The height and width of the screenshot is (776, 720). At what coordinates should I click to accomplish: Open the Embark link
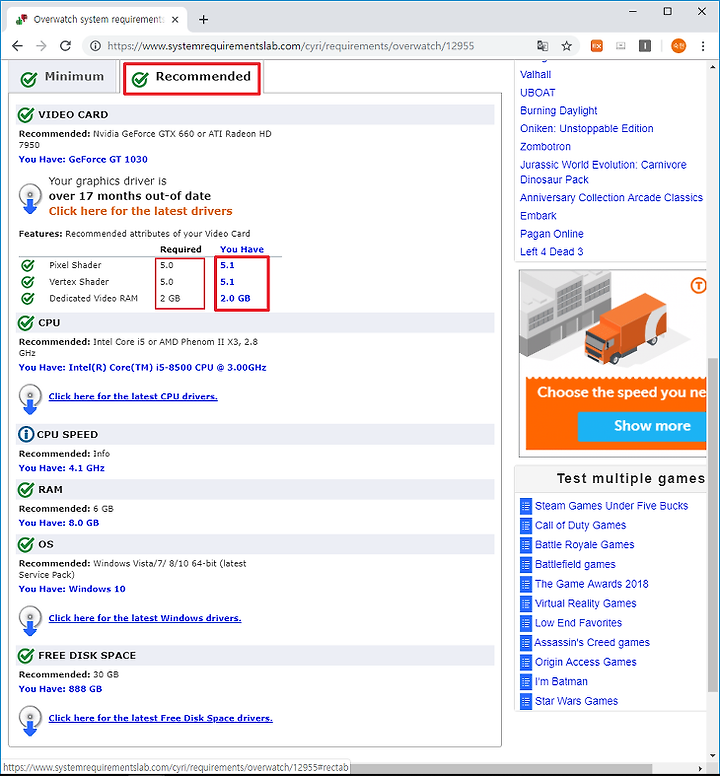pos(538,216)
